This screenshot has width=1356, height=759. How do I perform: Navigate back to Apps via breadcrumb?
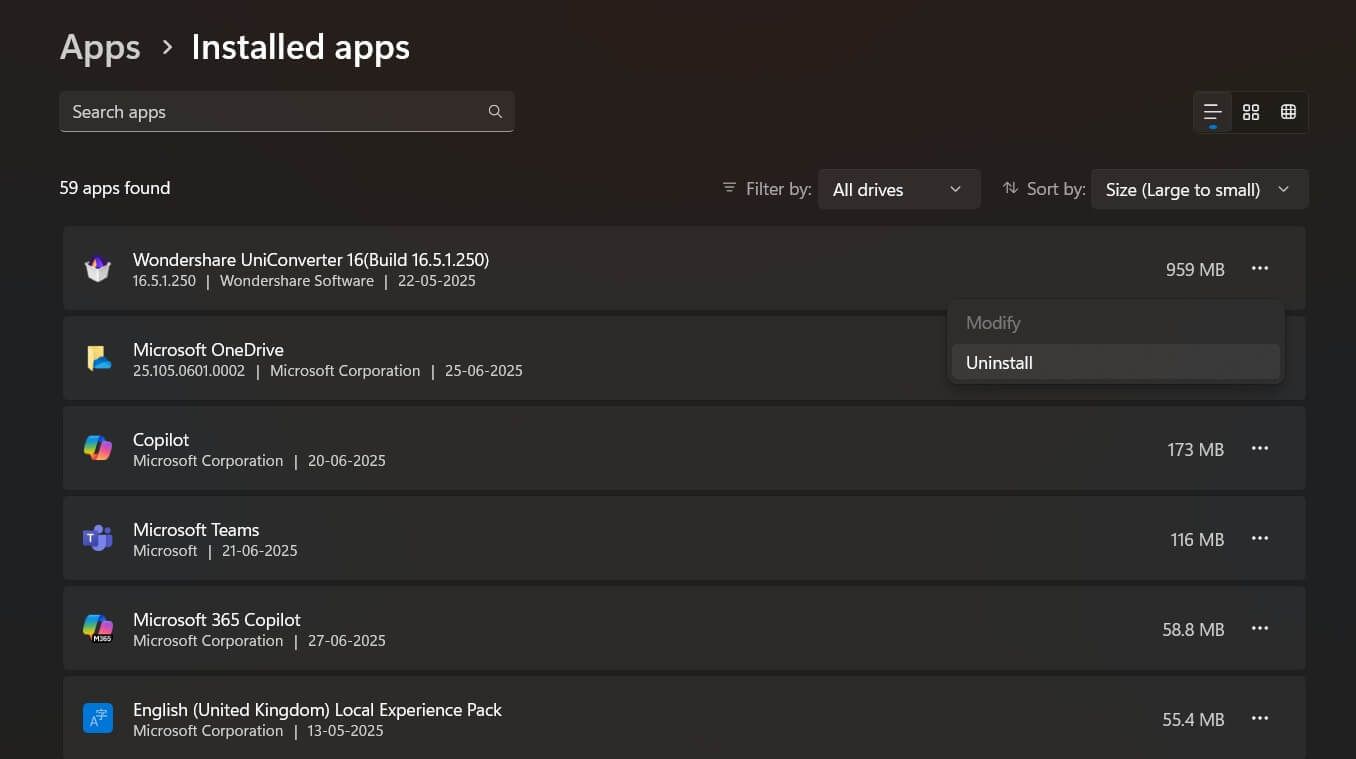click(x=100, y=46)
